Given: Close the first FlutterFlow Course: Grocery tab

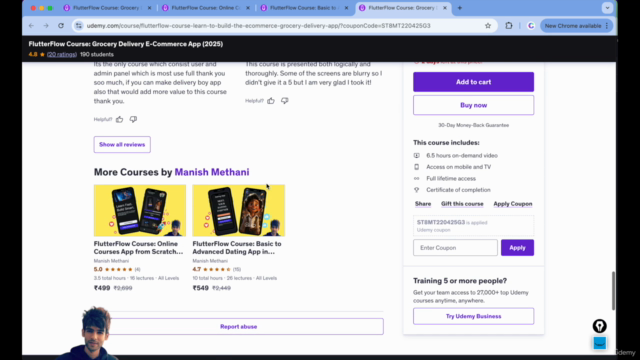Looking at the screenshot, I should [x=149, y=8].
